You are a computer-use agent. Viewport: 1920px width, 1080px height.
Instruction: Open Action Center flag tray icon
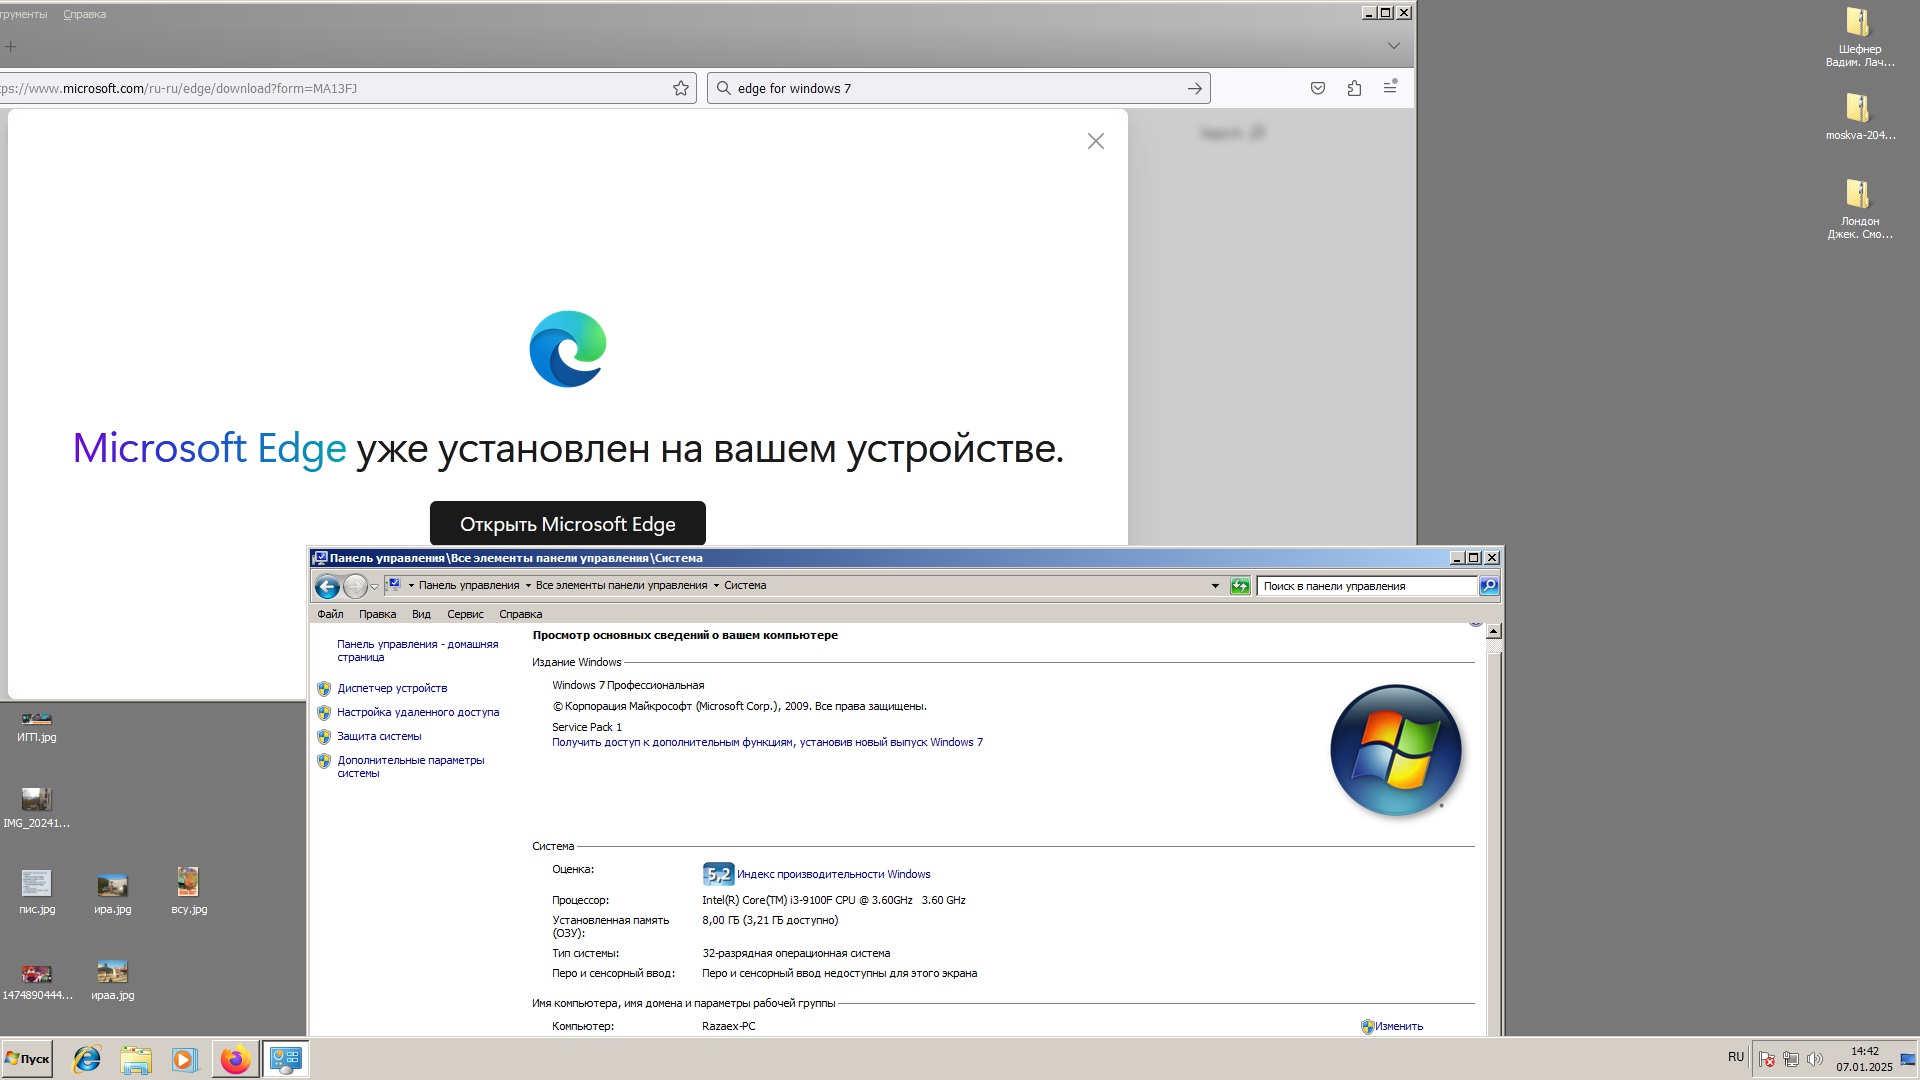1767,1059
